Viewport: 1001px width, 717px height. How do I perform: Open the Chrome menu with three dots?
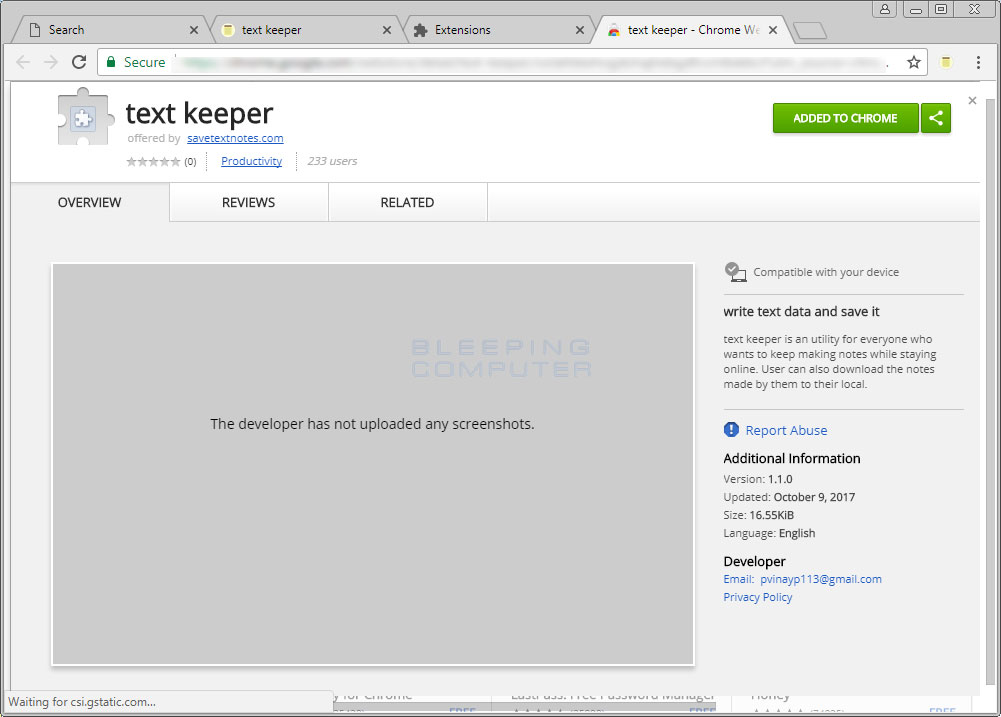pos(978,62)
